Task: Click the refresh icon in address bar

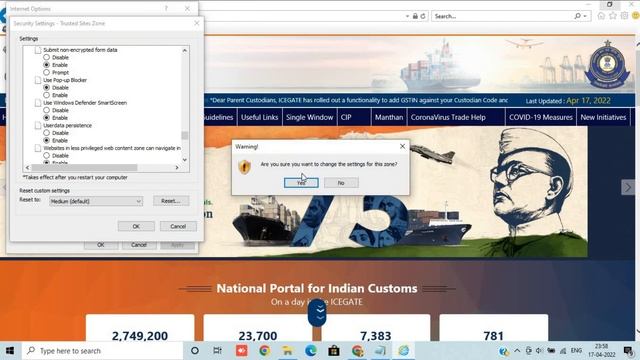Action: click(423, 16)
